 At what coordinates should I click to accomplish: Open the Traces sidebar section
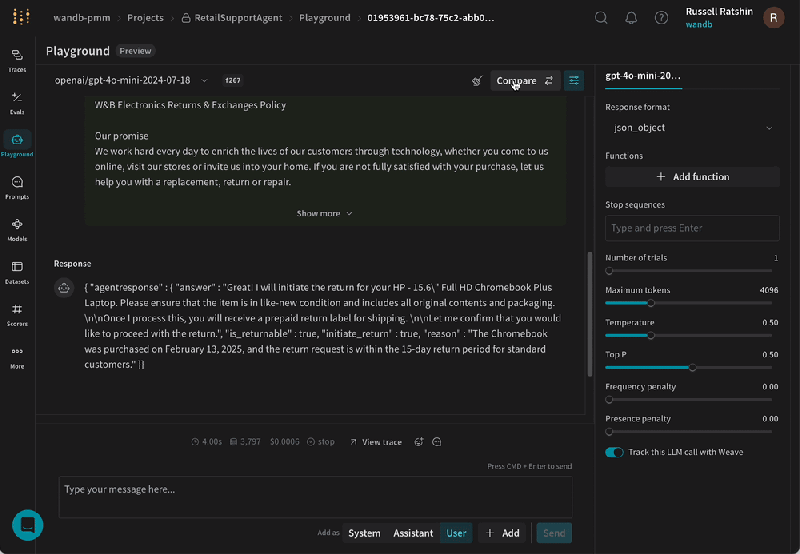[17, 60]
